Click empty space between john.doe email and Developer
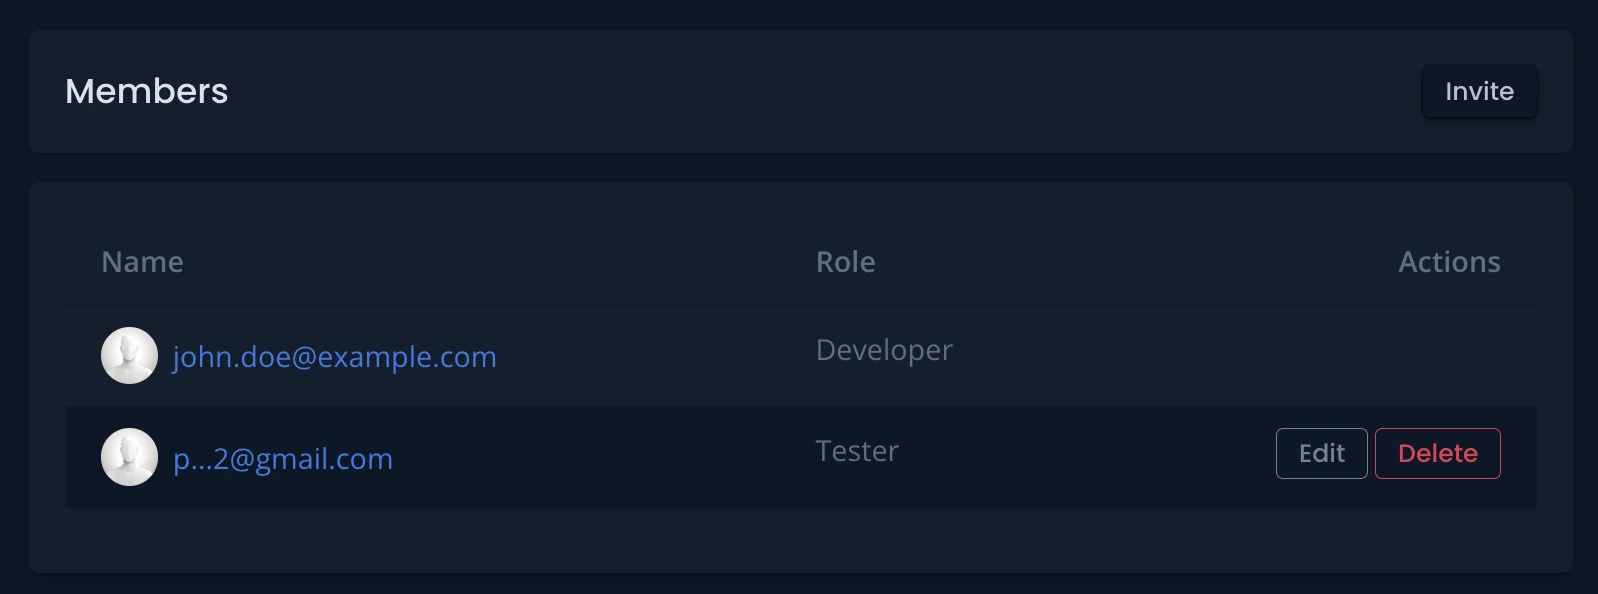 coord(650,356)
